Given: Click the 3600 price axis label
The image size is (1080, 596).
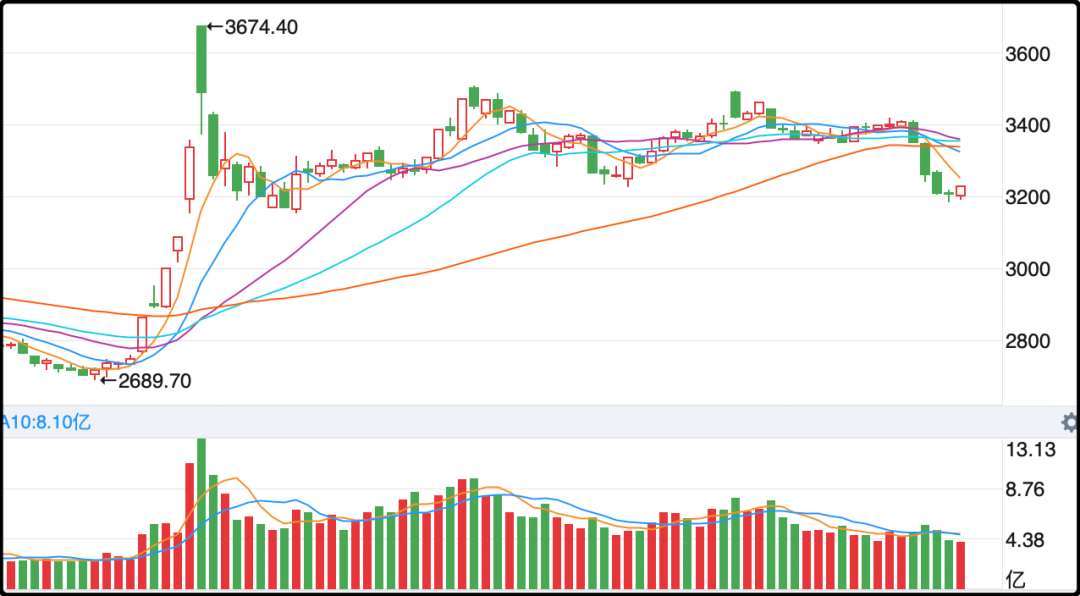Looking at the screenshot, I should [x=1026, y=54].
